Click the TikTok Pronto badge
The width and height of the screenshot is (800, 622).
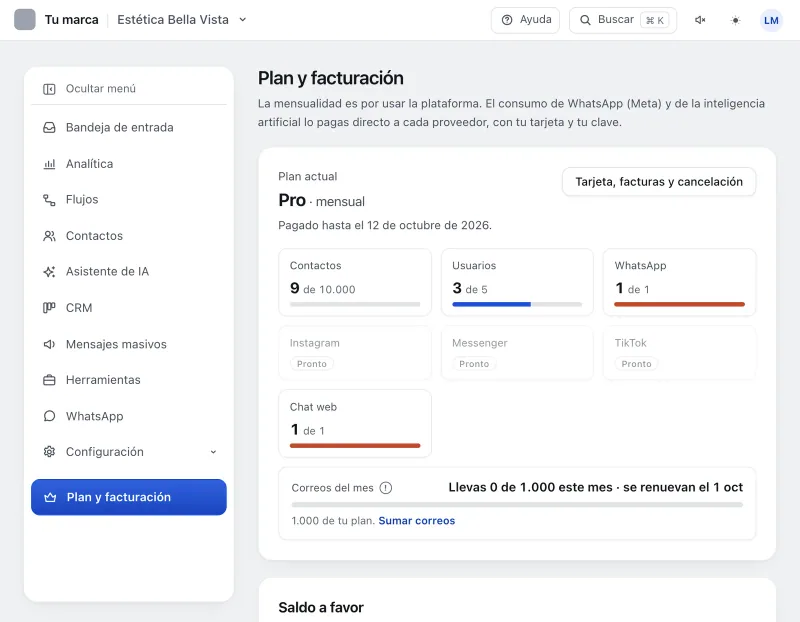636,364
